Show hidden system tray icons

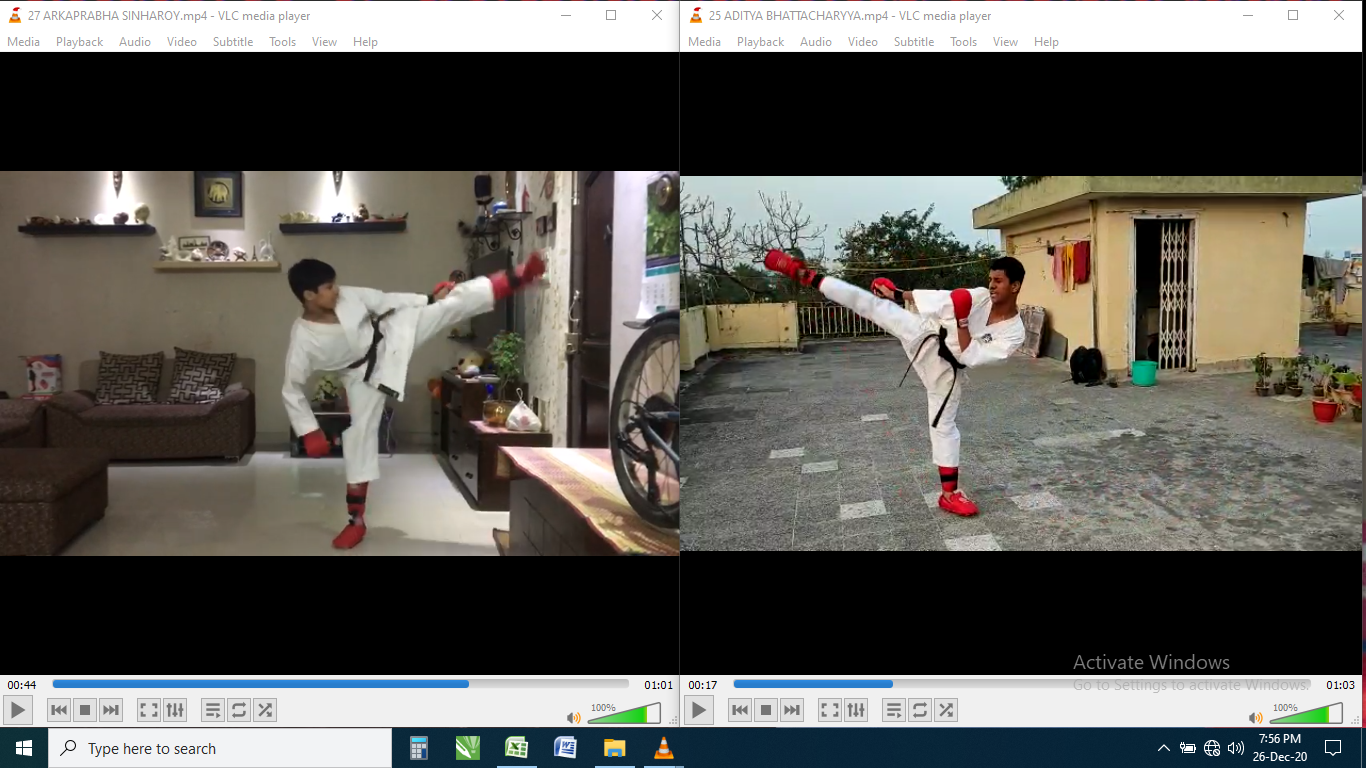point(1163,748)
